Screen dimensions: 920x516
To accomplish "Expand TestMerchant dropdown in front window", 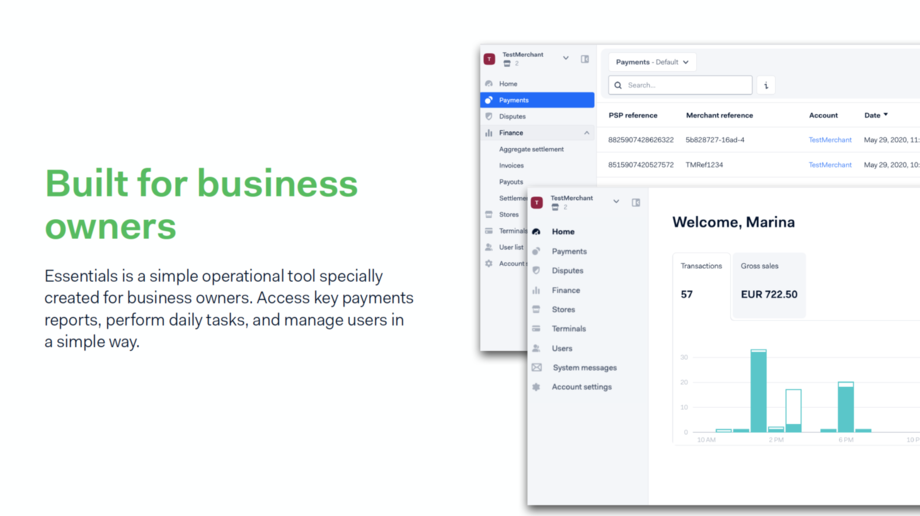I will 616,201.
